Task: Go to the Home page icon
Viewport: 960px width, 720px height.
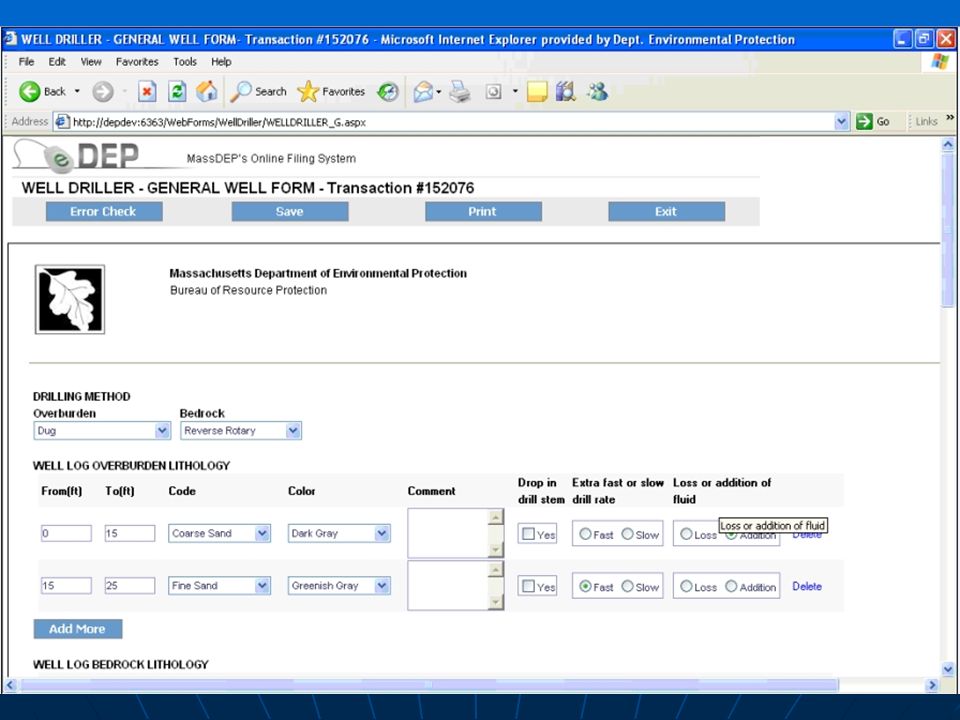Action: click(207, 92)
